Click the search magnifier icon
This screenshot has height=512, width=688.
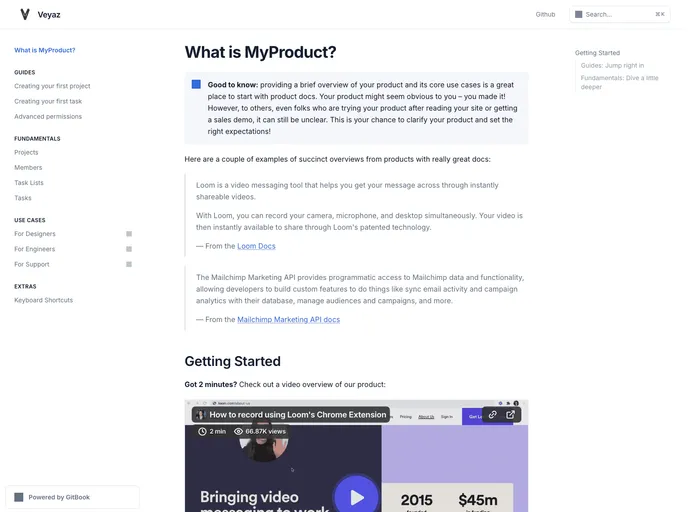(x=579, y=14)
